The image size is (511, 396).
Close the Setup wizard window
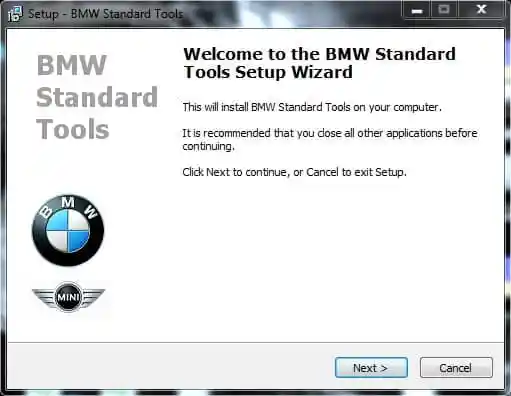[481, 10]
